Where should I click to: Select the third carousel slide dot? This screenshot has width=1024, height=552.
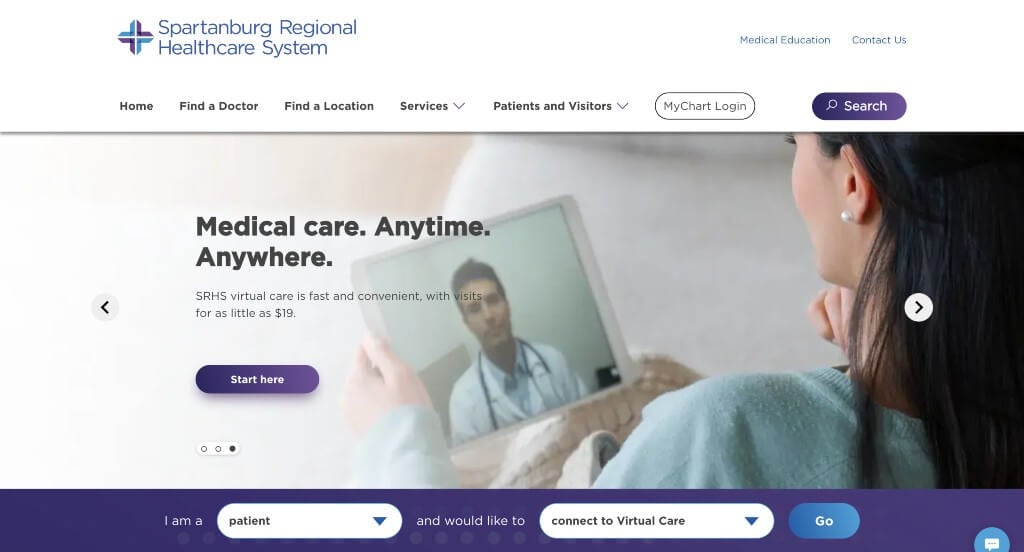(x=232, y=449)
